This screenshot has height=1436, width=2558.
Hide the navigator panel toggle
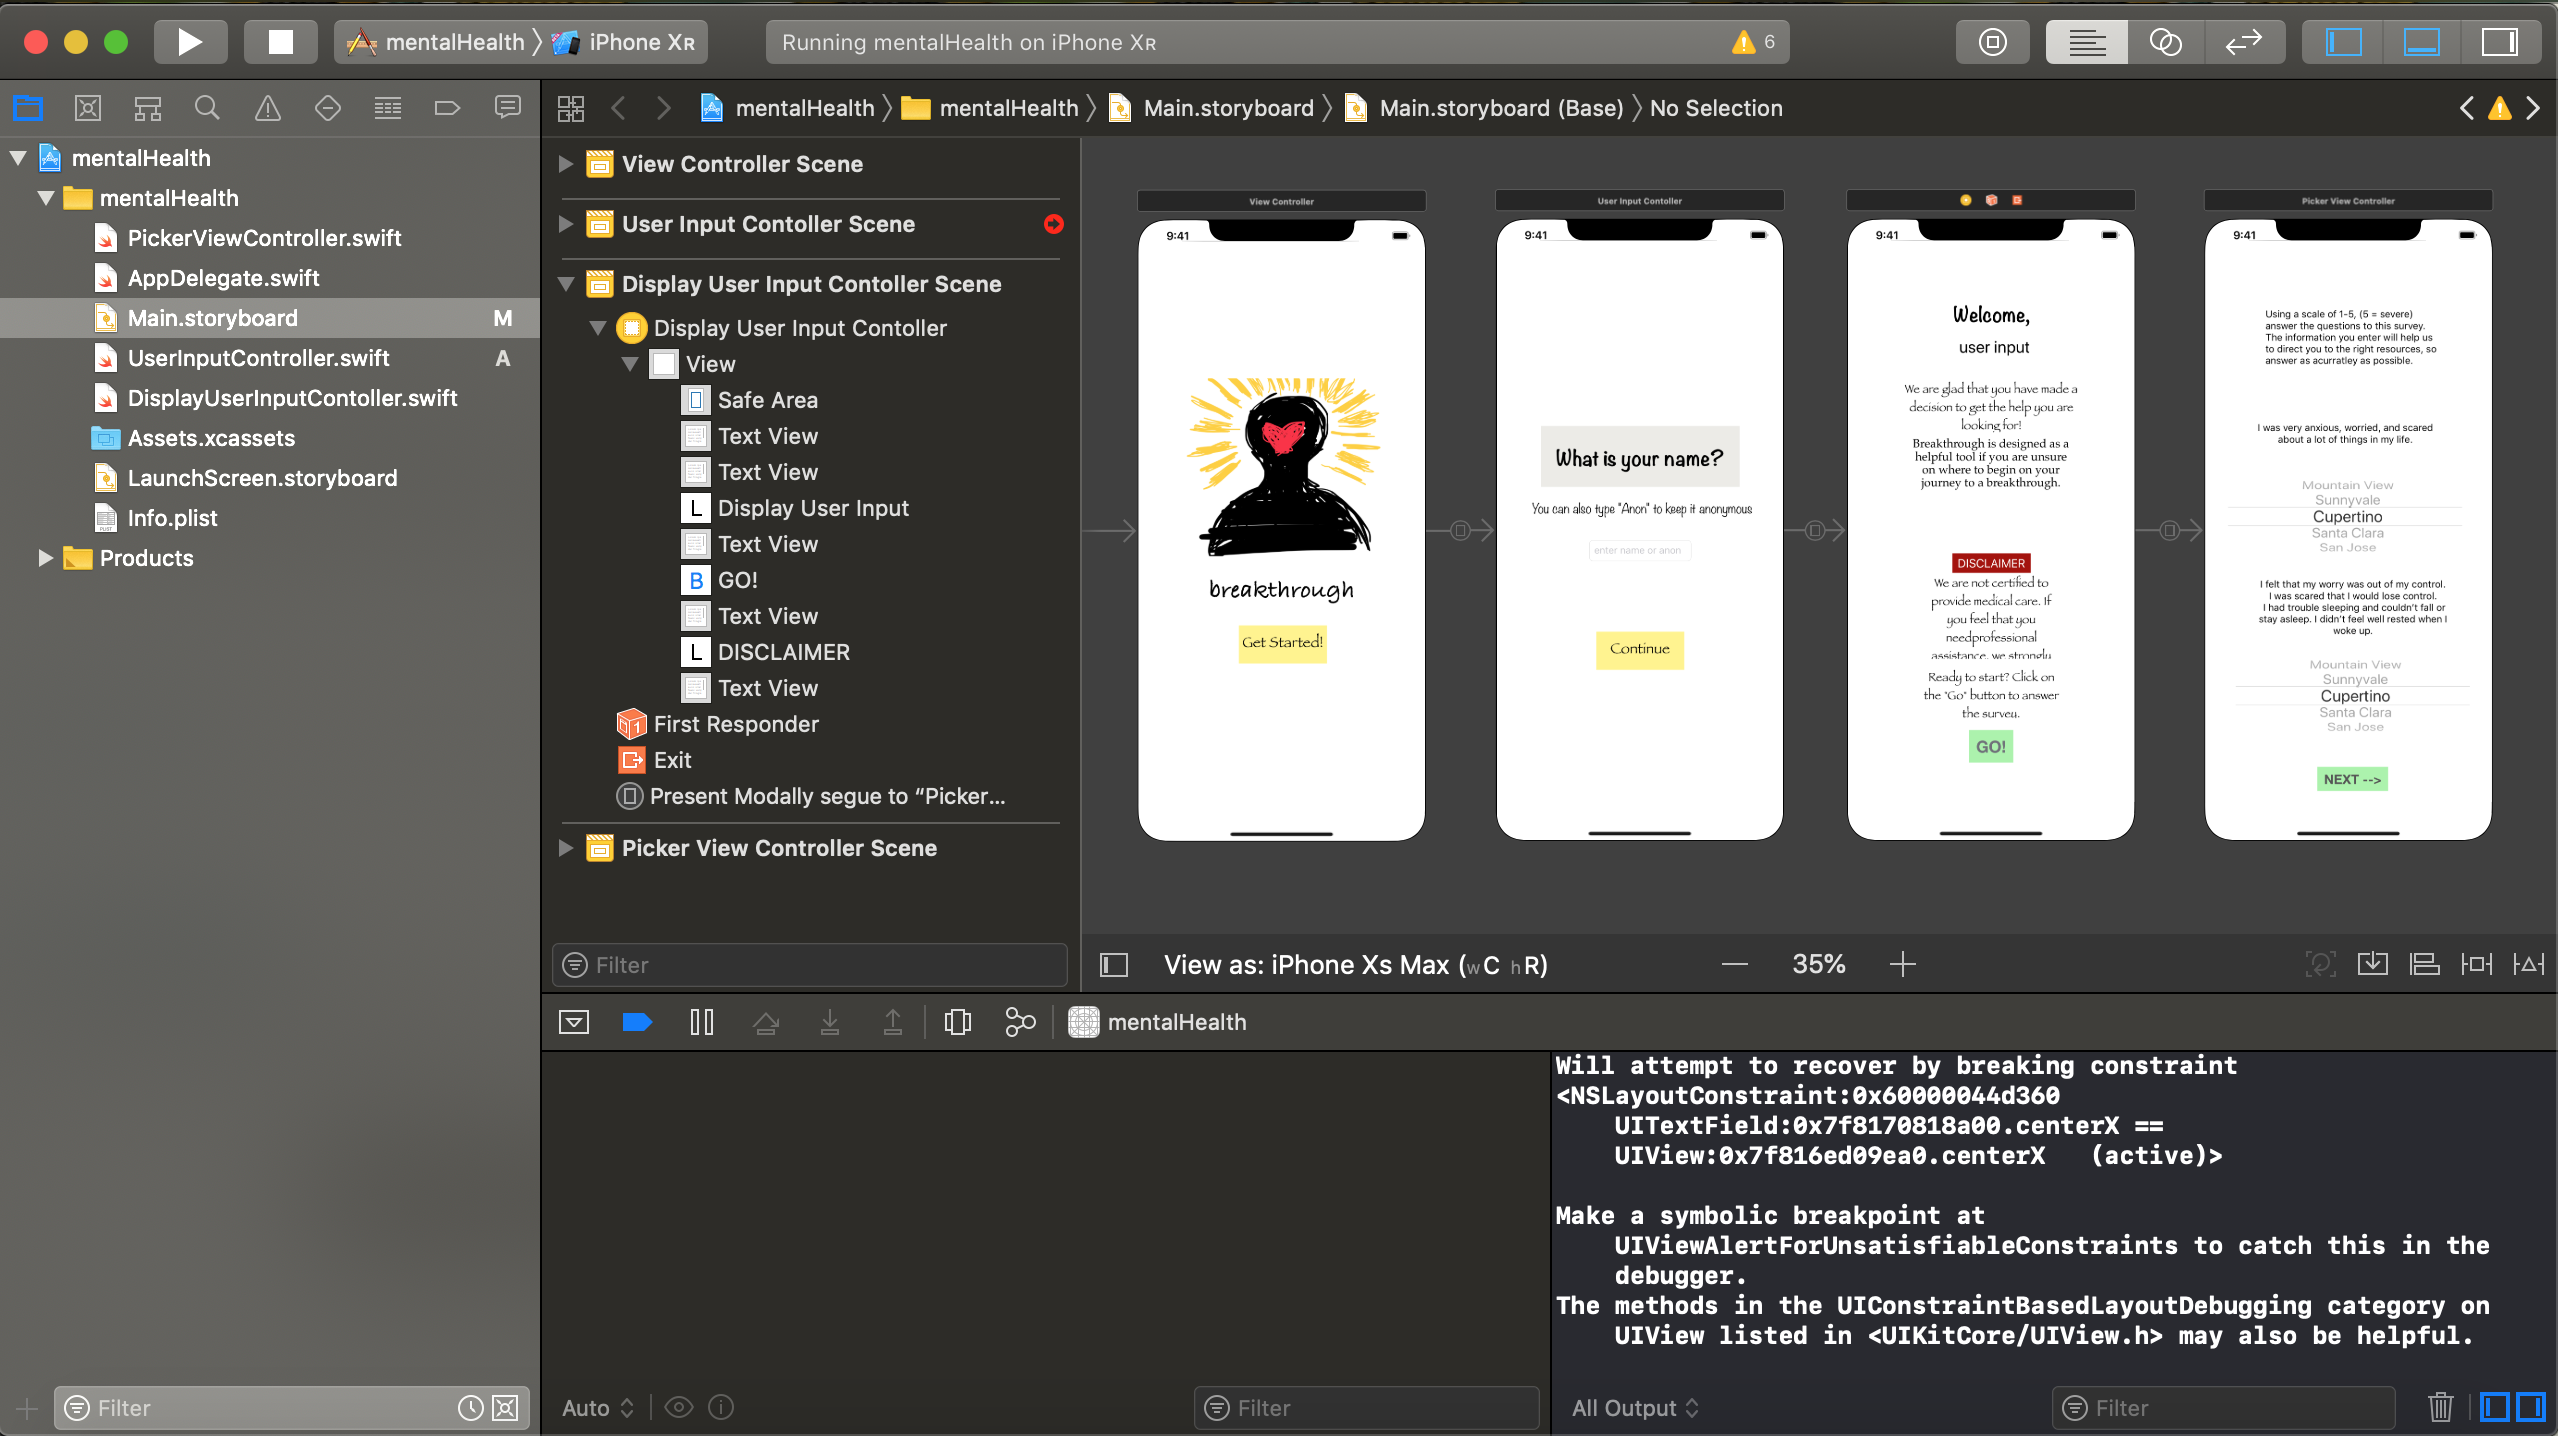coord(2343,42)
